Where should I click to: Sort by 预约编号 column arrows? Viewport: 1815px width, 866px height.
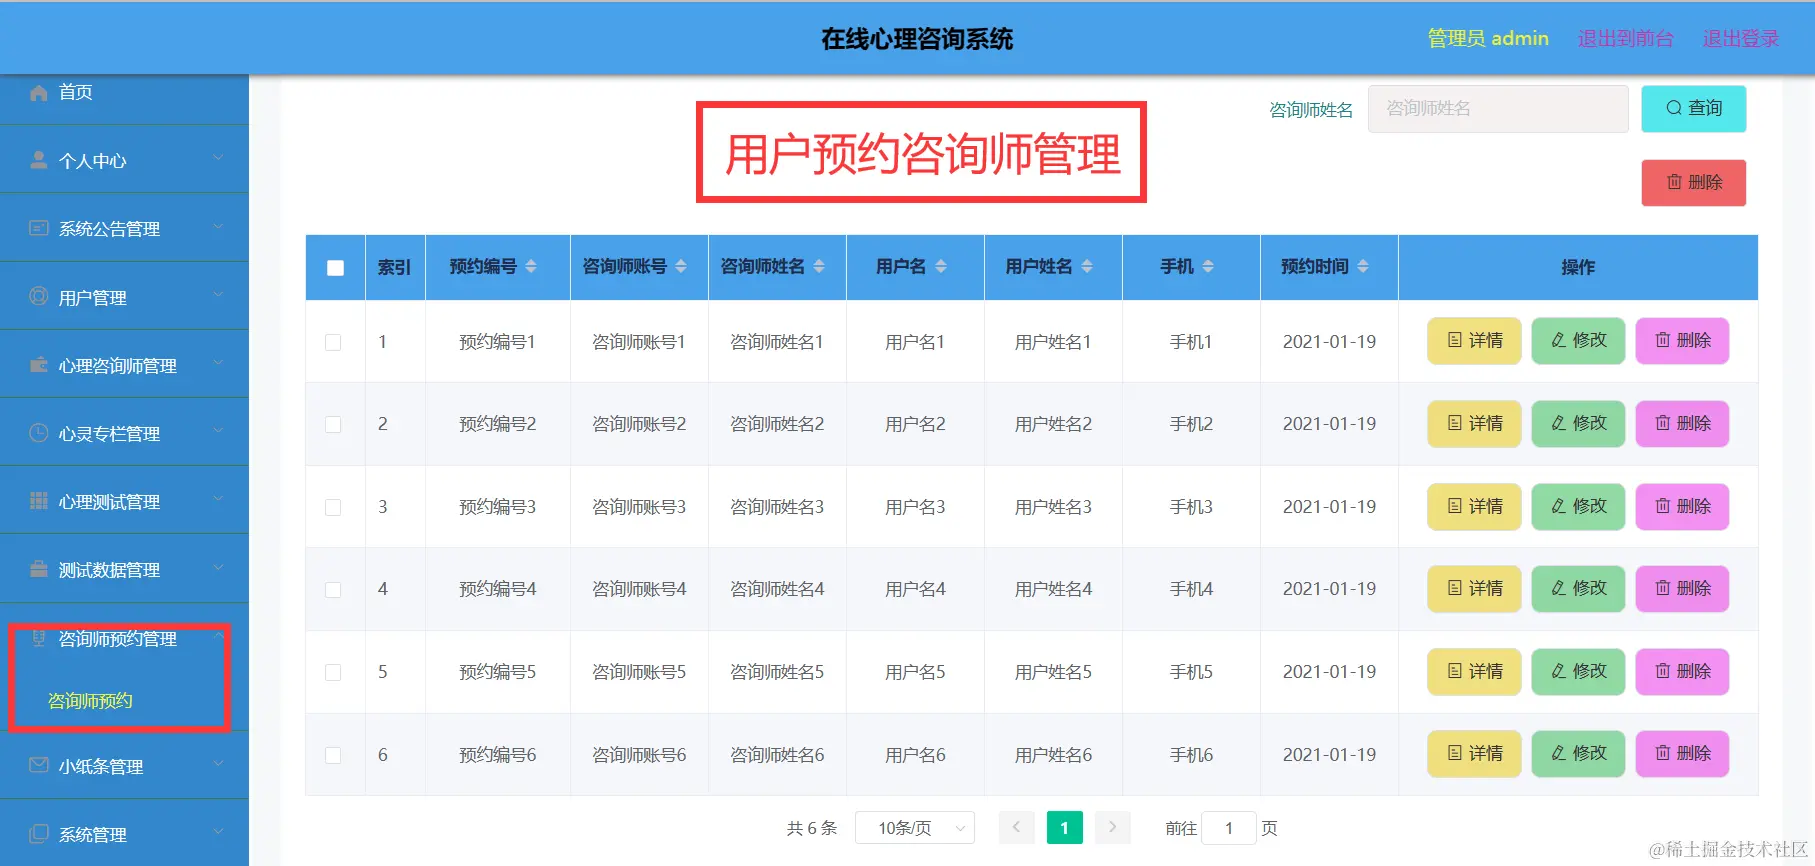531,266
